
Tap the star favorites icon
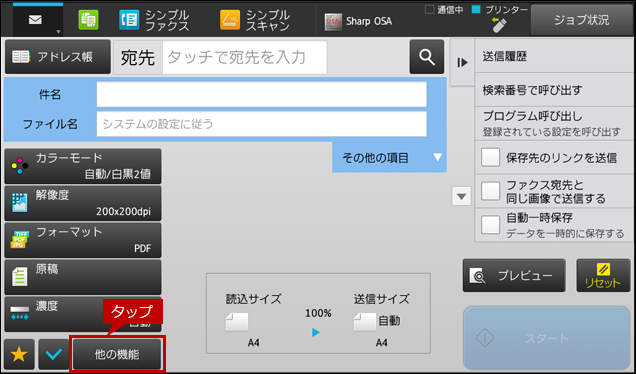(19, 354)
